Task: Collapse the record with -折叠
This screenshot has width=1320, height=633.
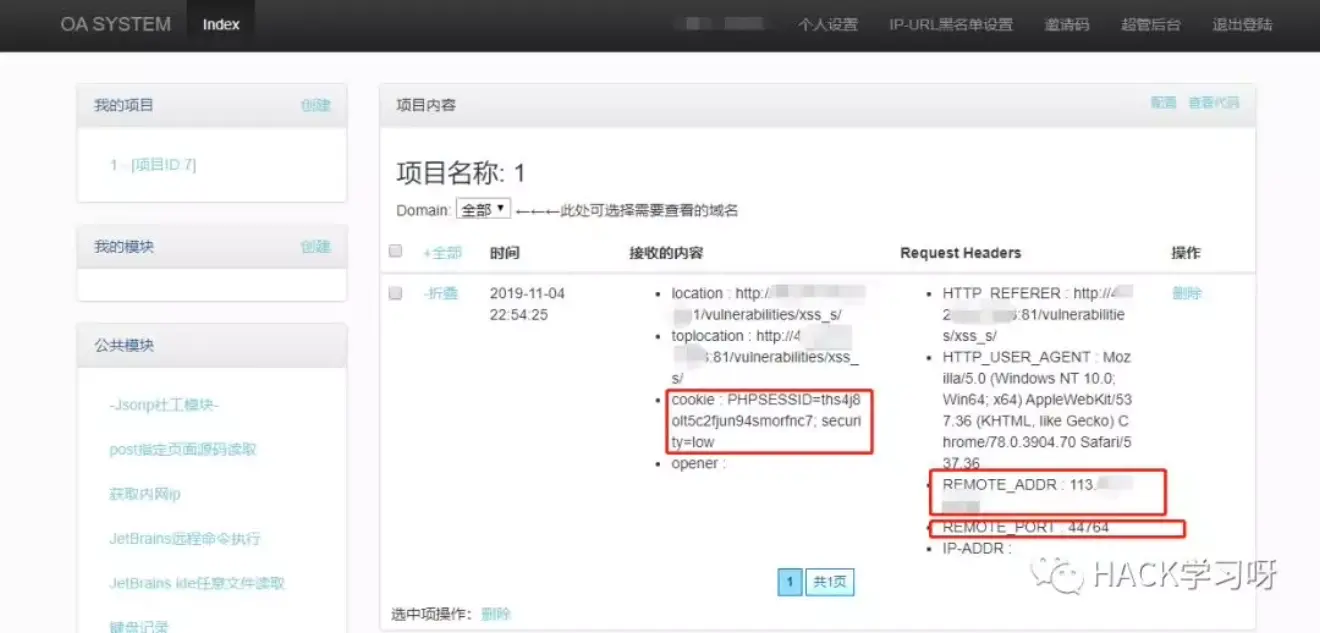Action: click(x=441, y=293)
